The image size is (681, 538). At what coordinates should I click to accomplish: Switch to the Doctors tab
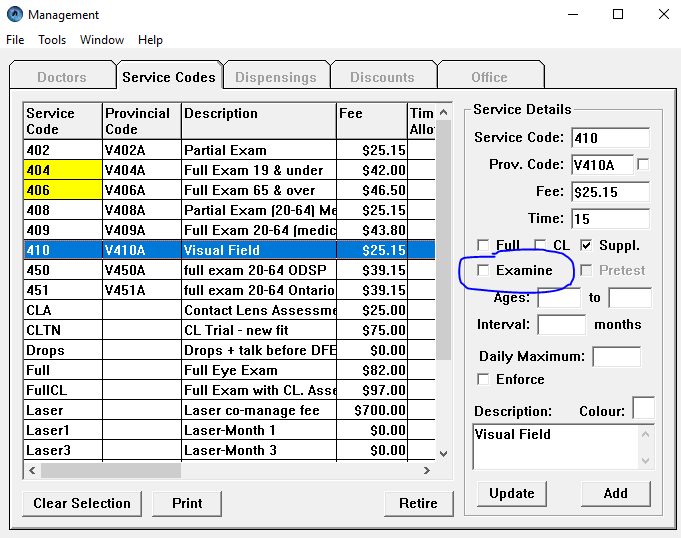coord(62,77)
